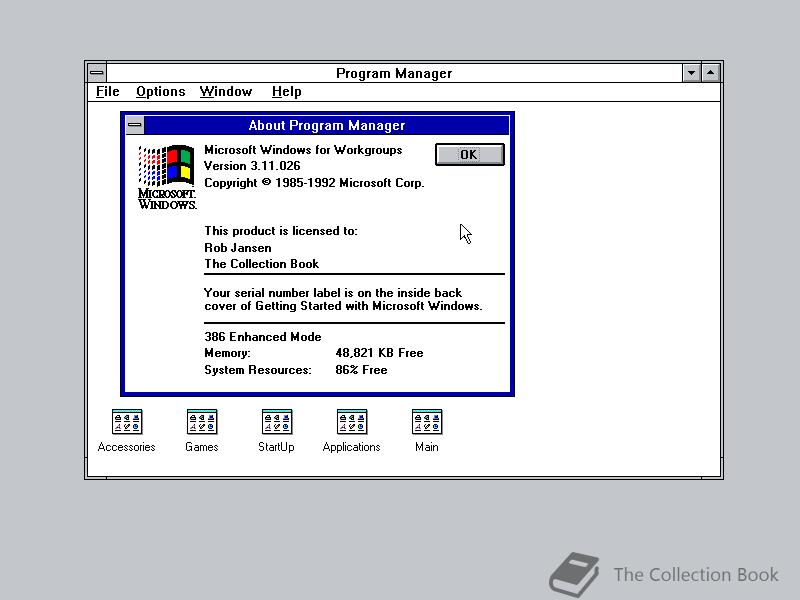Minimize the Program Manager window

[691, 73]
